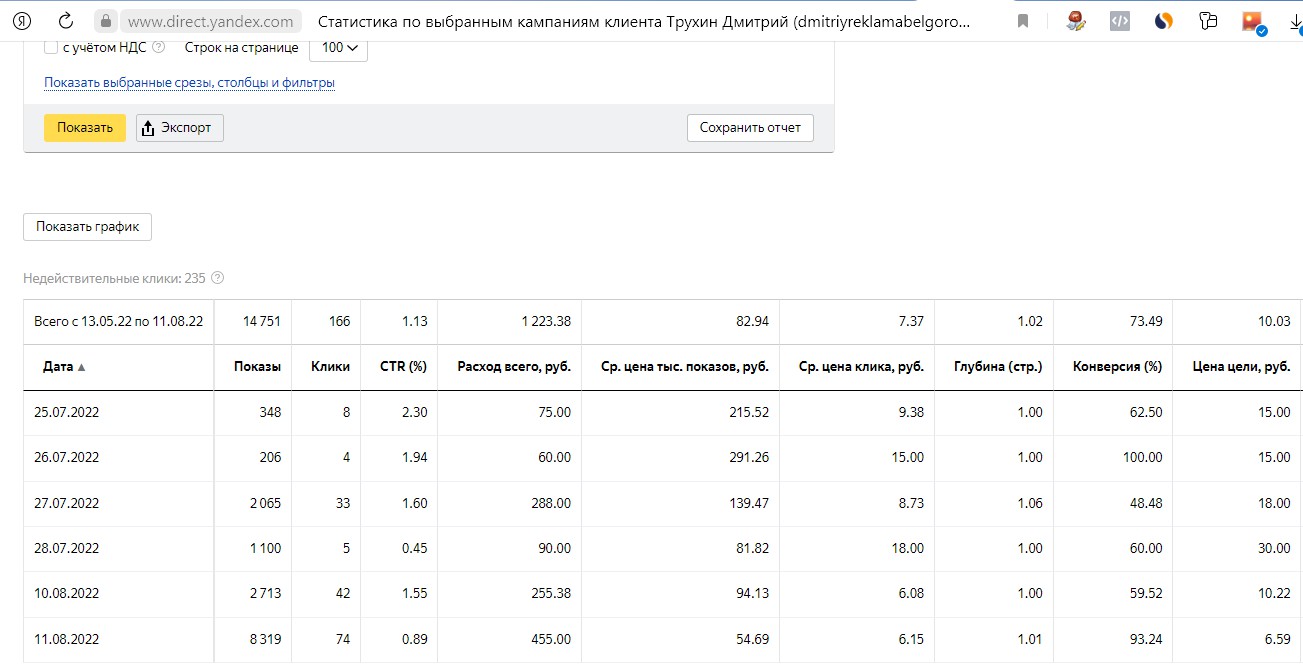Screen dimensions: 1303x670
Task: Click 'Всего с 13.05.22 по 11.08.22' cell
Action: (x=119, y=322)
